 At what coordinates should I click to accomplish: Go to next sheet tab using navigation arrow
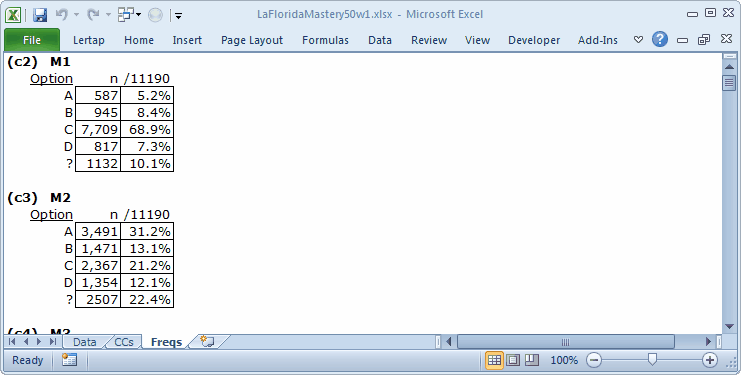pos(39,341)
